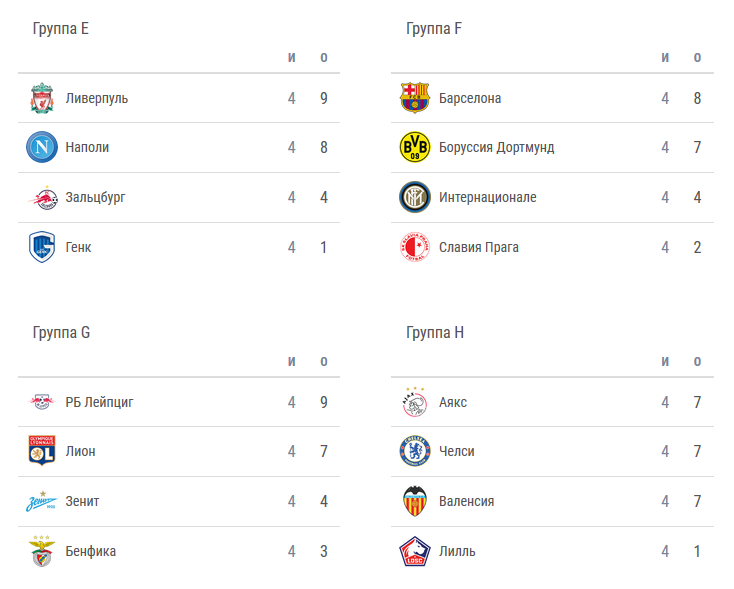Open the РБ Лейпциг team link
Viewport: 734px width, 589px height.
99,402
